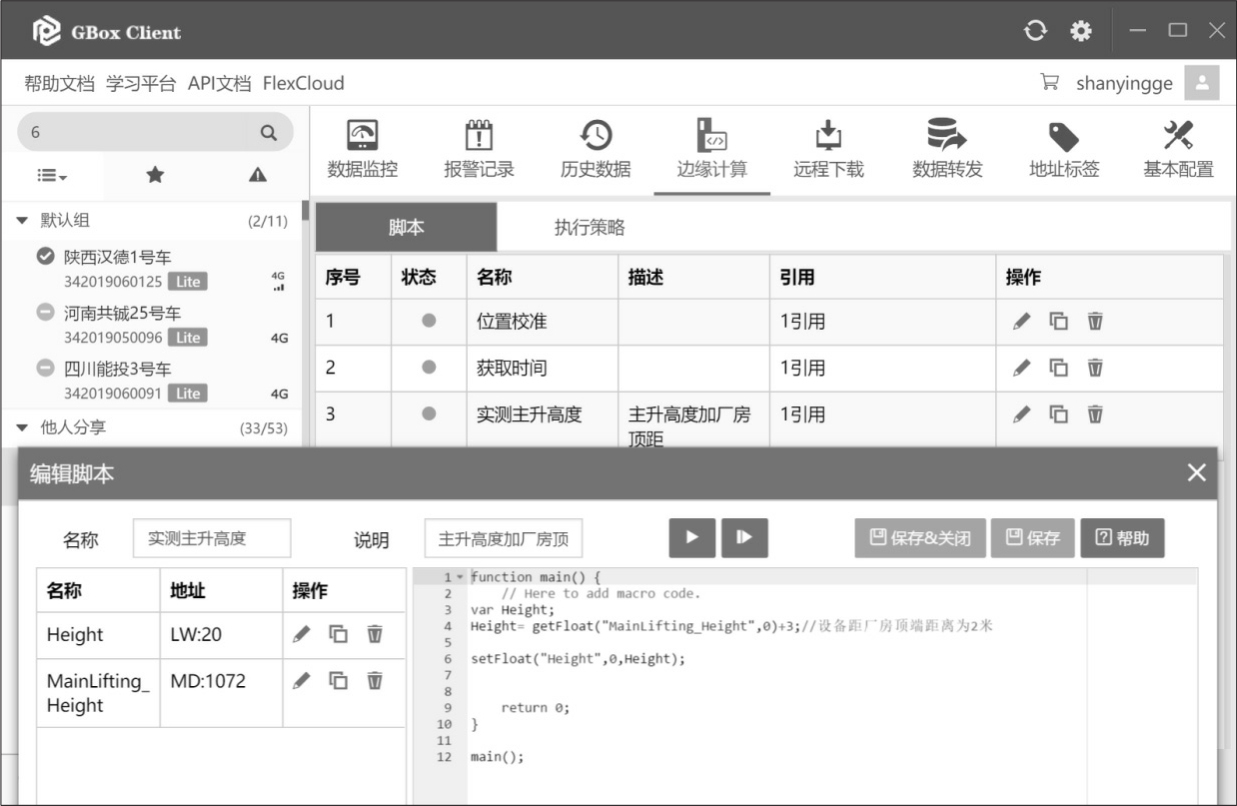
Task: Delete the 获取时间 script row
Action: click(x=1095, y=368)
